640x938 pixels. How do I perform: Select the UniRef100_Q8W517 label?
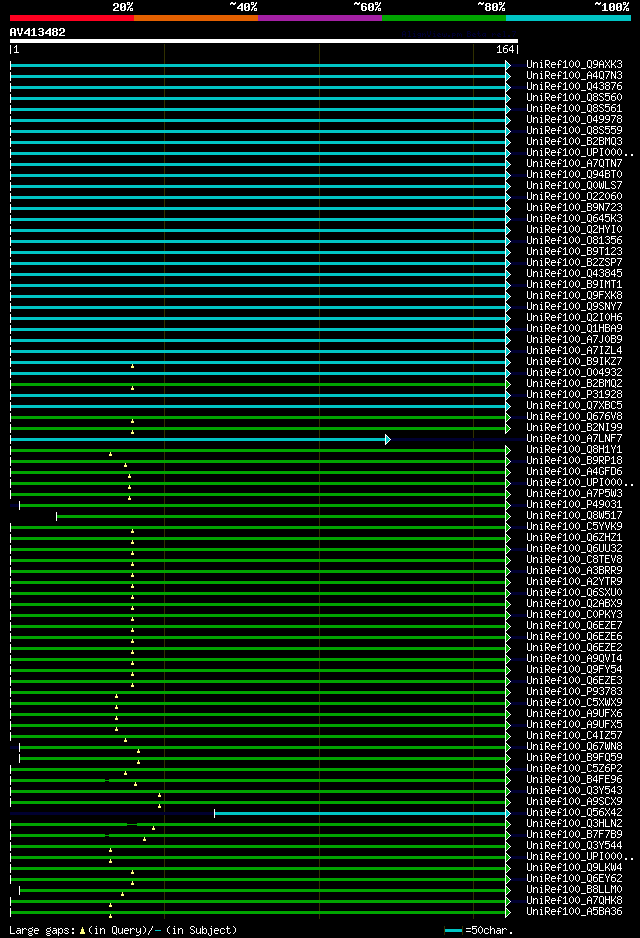point(574,515)
